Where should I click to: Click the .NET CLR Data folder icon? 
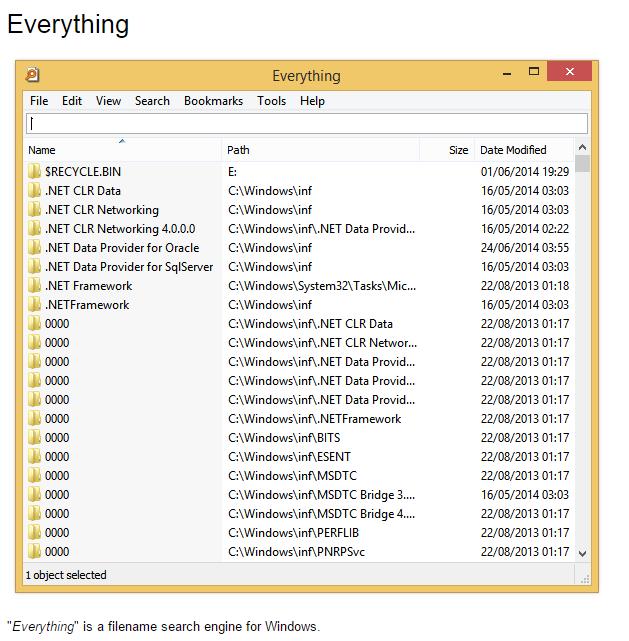(34, 191)
